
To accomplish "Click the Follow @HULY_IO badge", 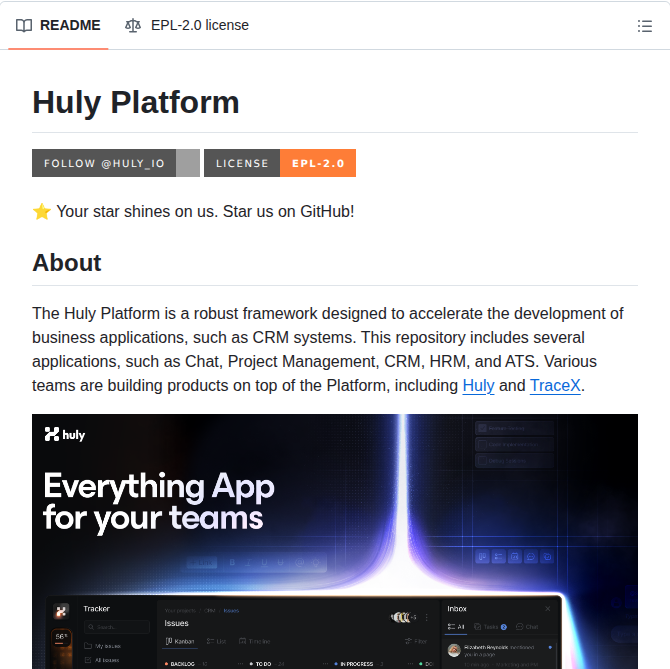I will 116,163.
